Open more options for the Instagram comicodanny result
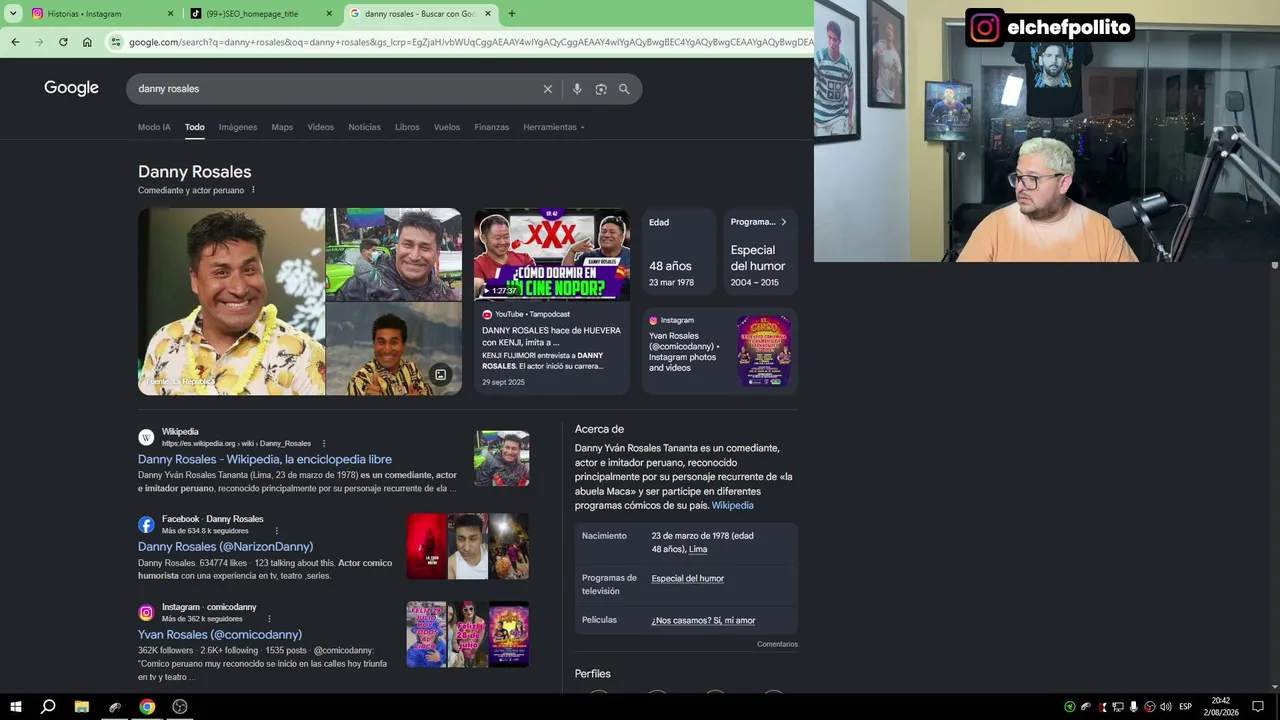1280x720 pixels. tap(269, 619)
